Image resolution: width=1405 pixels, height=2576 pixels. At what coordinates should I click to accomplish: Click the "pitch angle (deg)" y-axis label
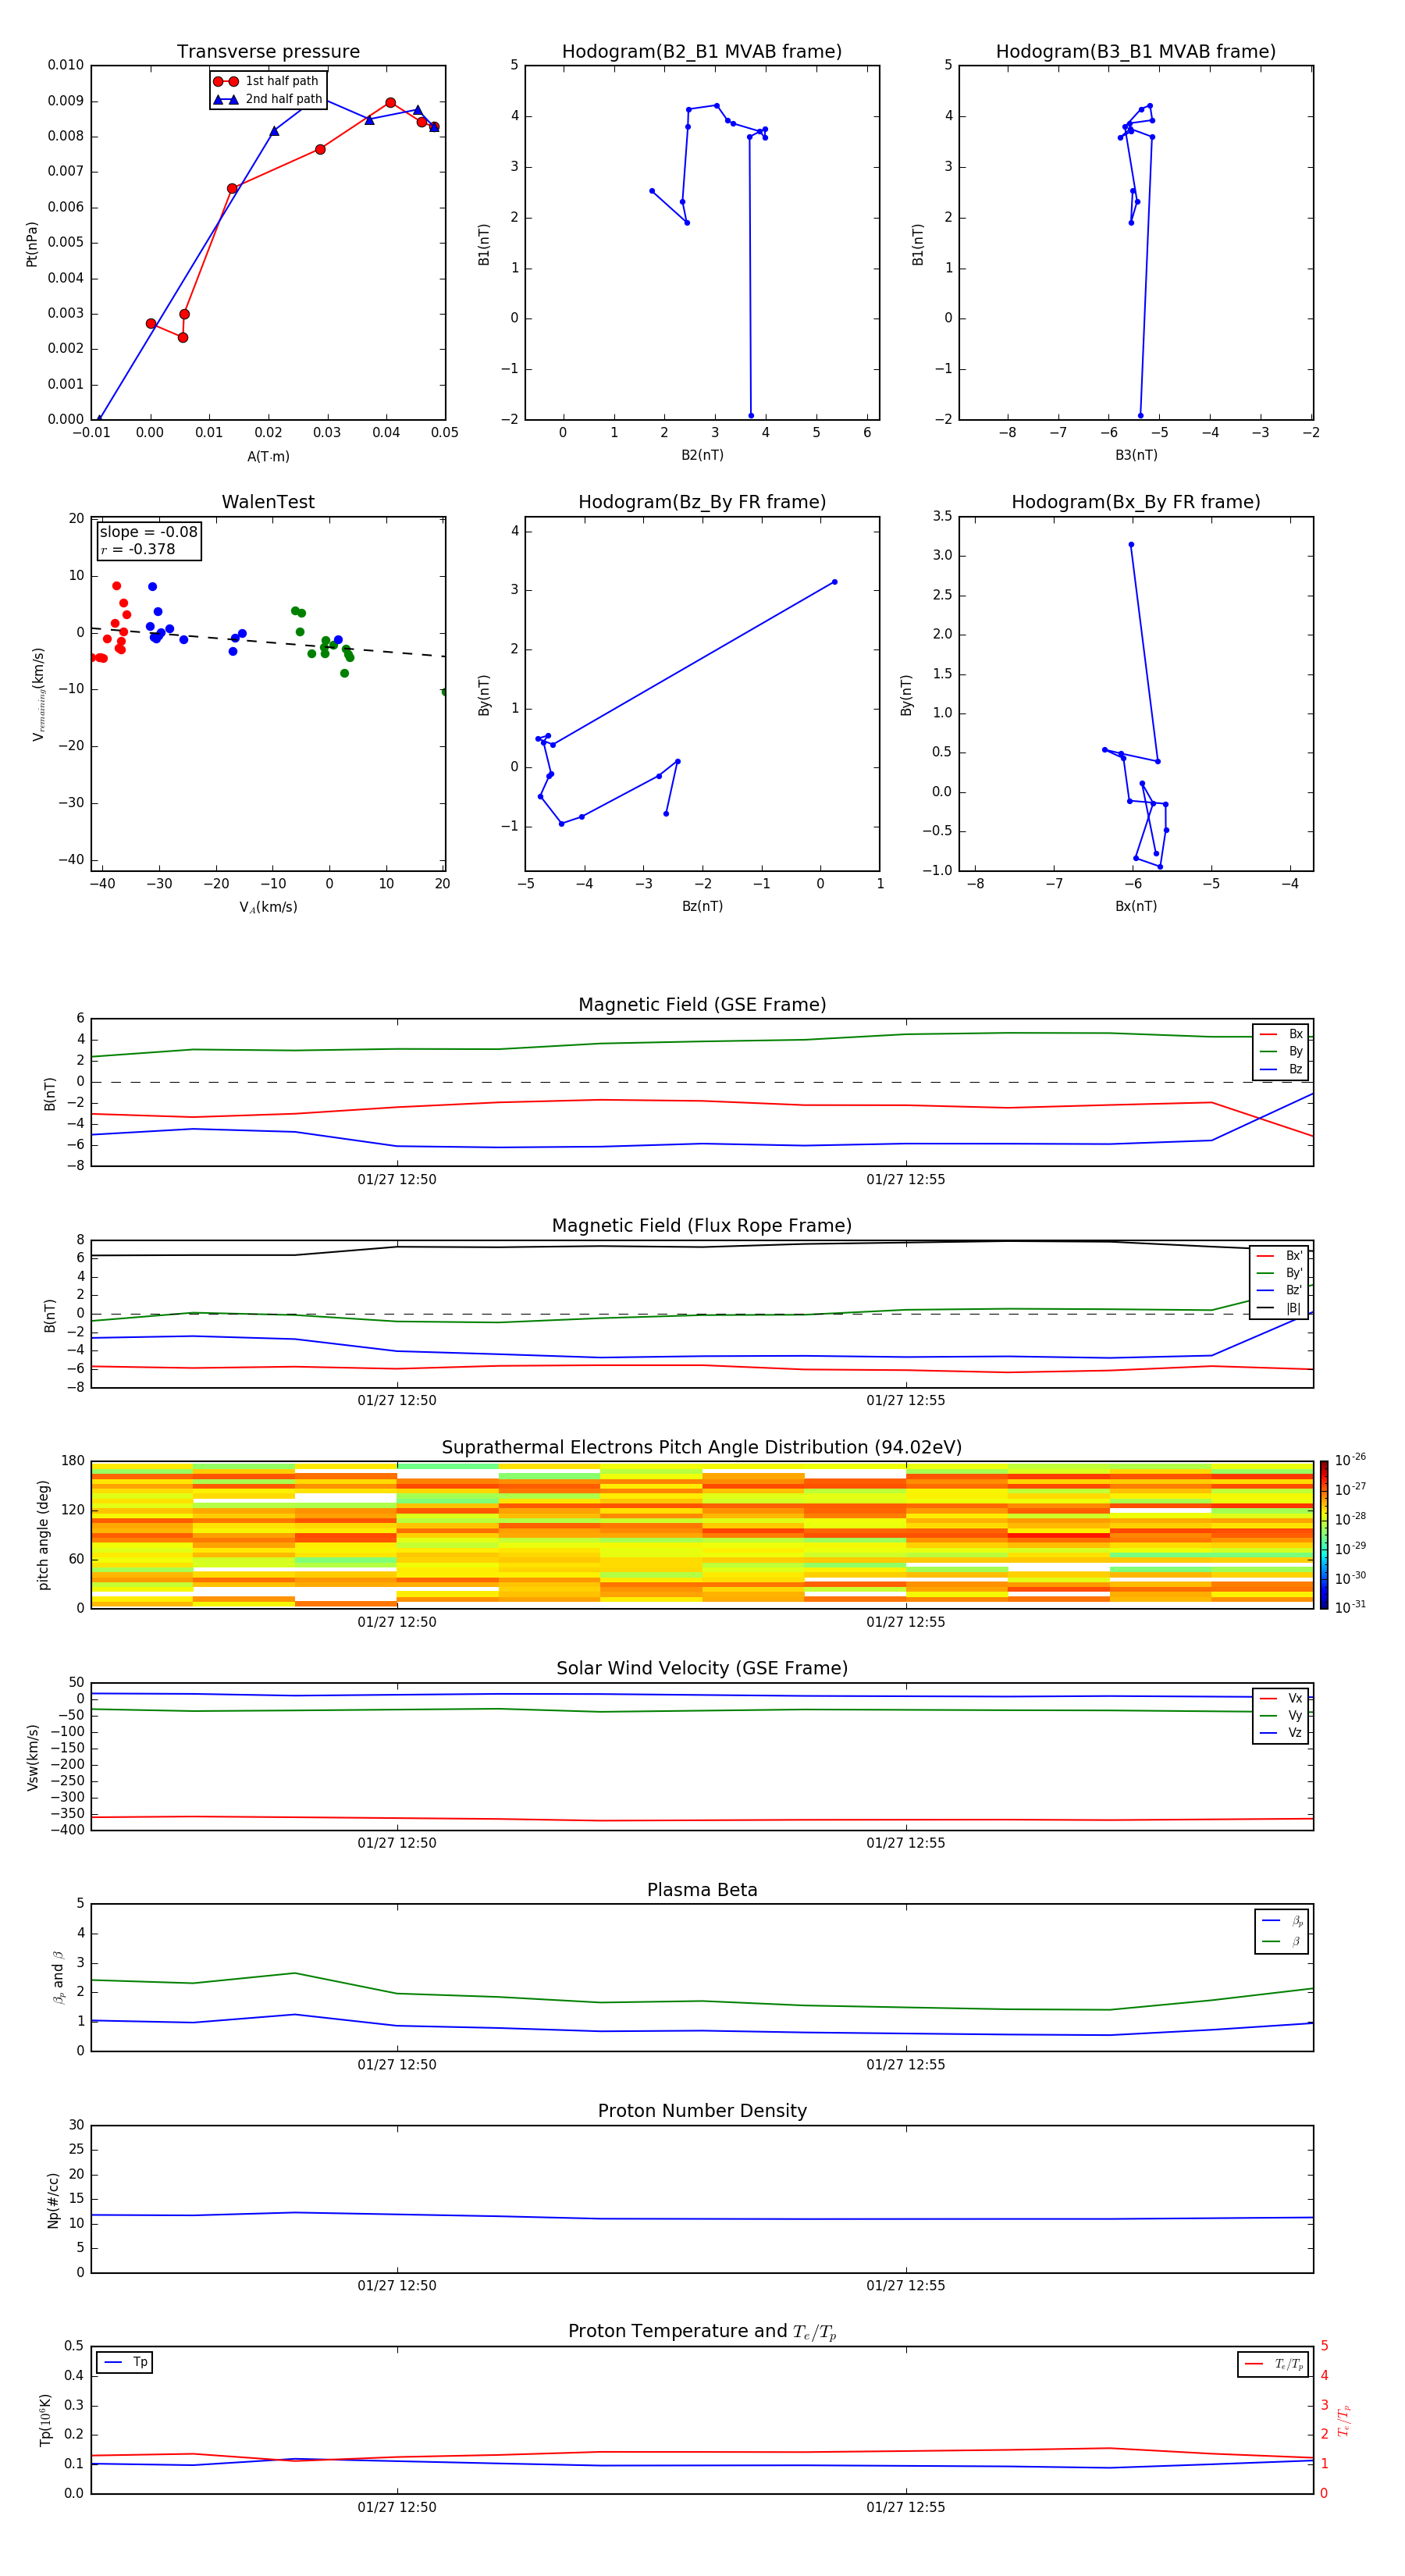pos(43,1535)
